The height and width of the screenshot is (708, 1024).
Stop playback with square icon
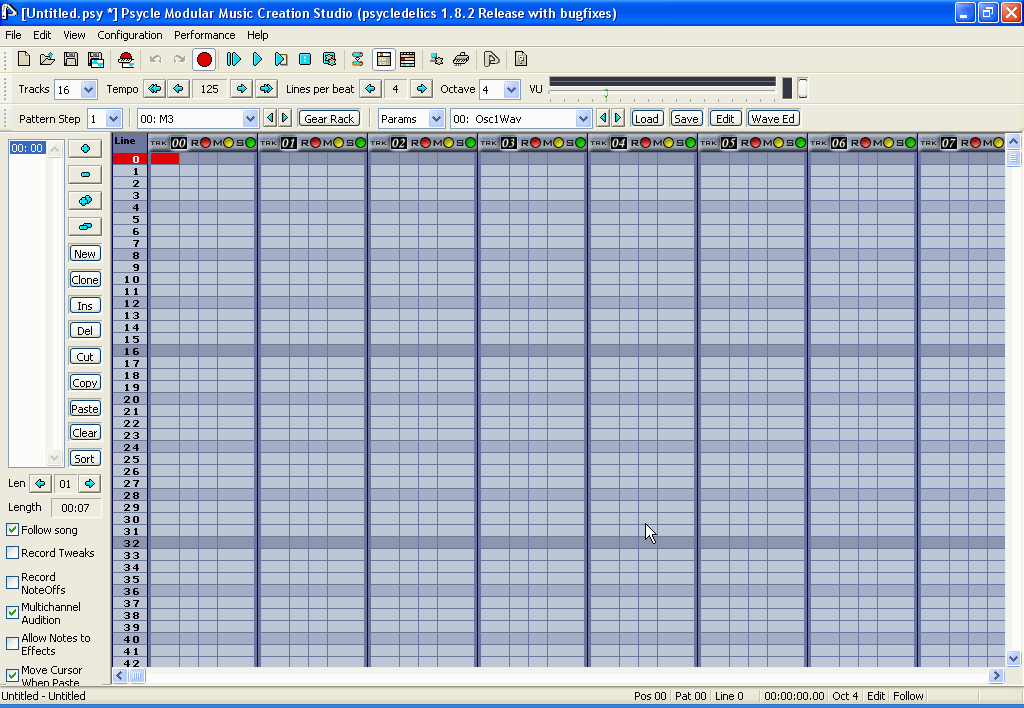coord(305,59)
